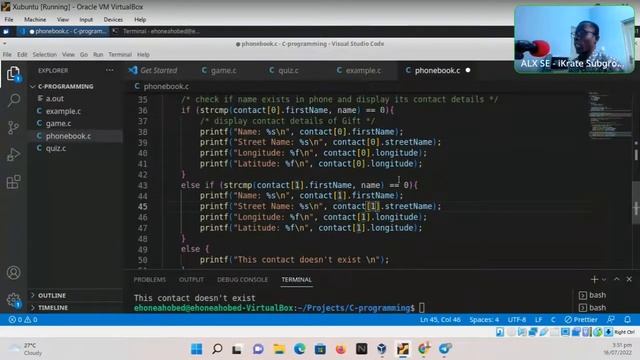Open the Run menu in VS Code
This screenshot has height=360, width=640.
click(98, 54)
